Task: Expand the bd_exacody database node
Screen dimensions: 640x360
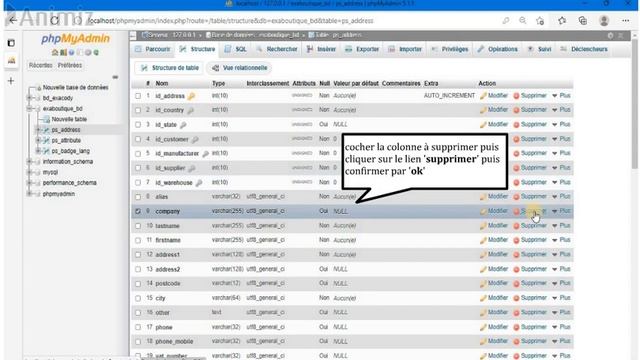Action: point(29,98)
